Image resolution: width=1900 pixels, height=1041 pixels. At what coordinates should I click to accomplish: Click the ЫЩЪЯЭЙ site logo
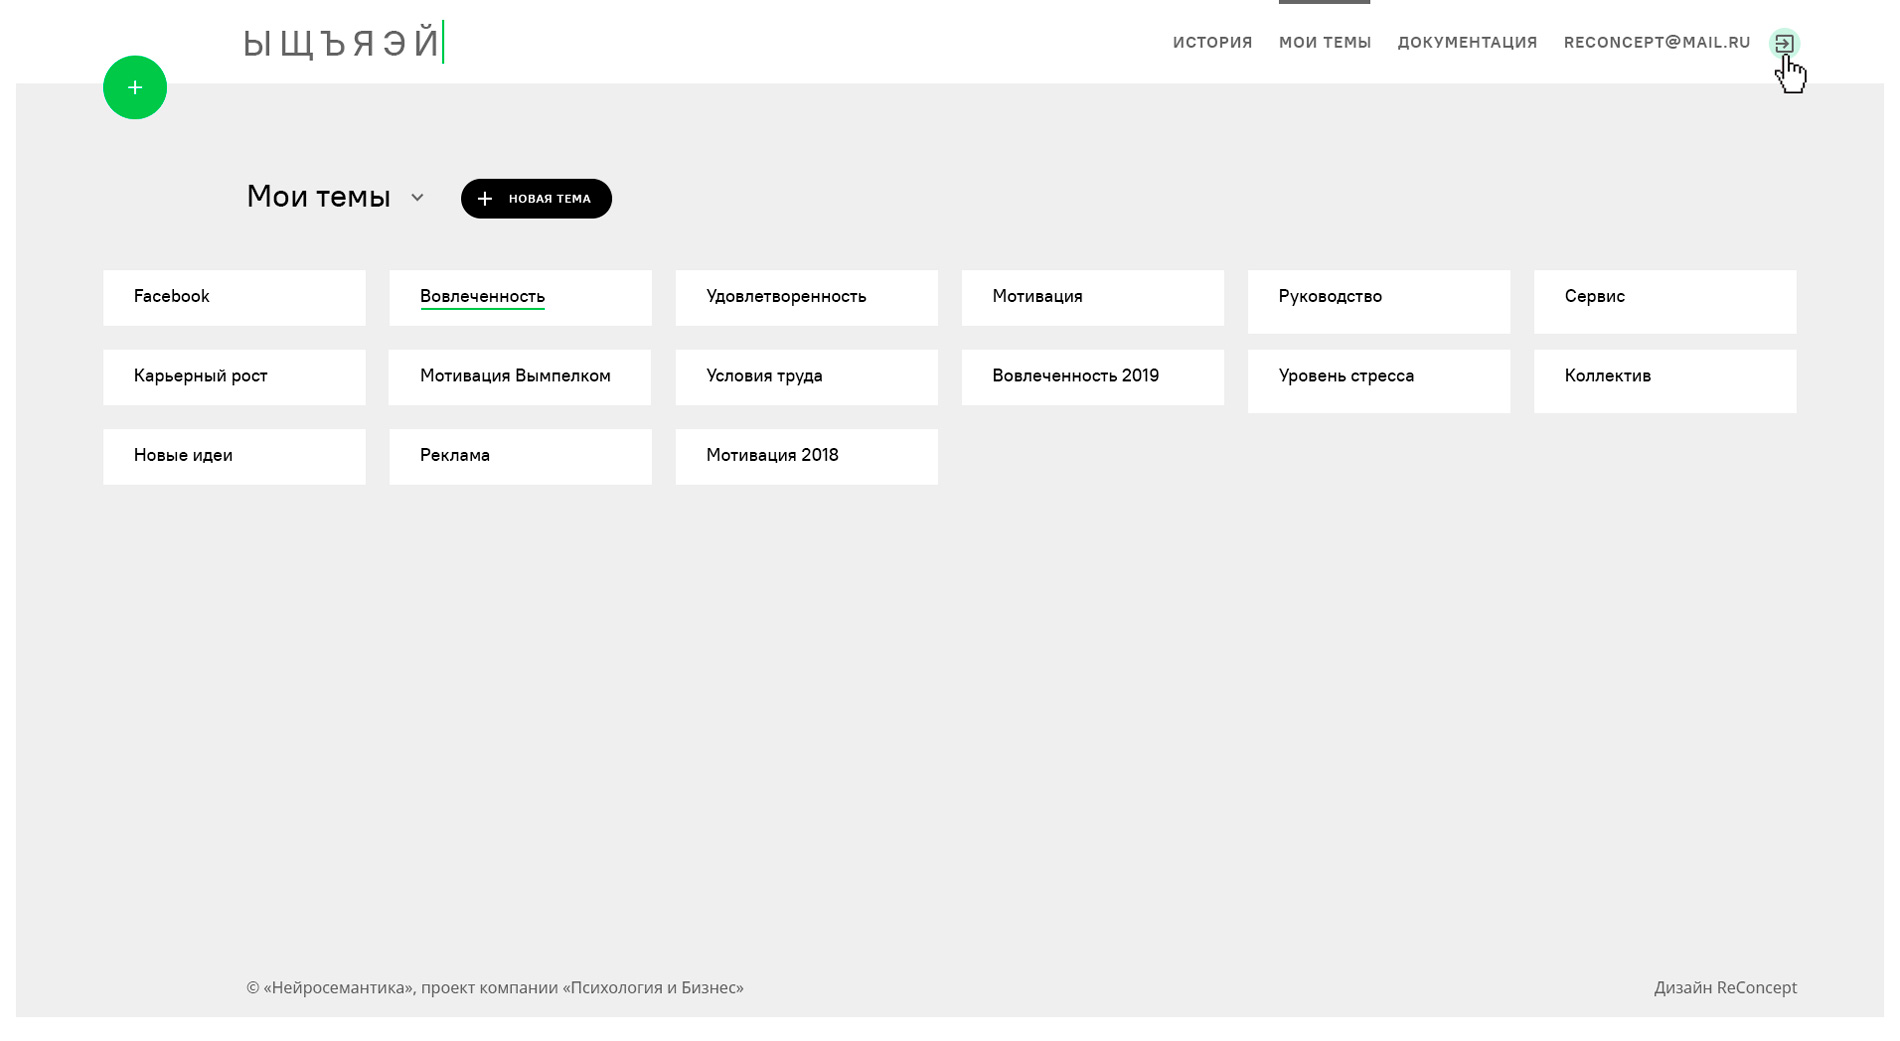(342, 43)
